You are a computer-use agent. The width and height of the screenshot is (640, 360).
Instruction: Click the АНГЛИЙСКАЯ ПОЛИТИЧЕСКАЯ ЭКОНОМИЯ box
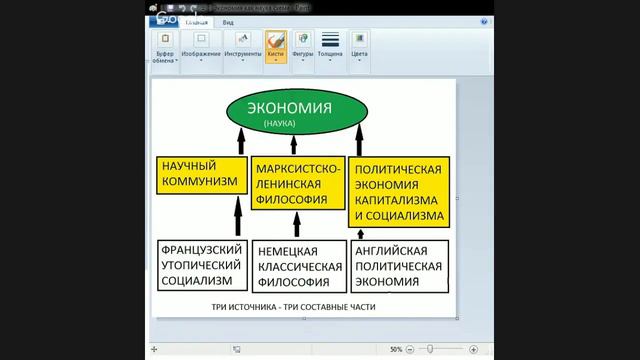click(x=400, y=266)
